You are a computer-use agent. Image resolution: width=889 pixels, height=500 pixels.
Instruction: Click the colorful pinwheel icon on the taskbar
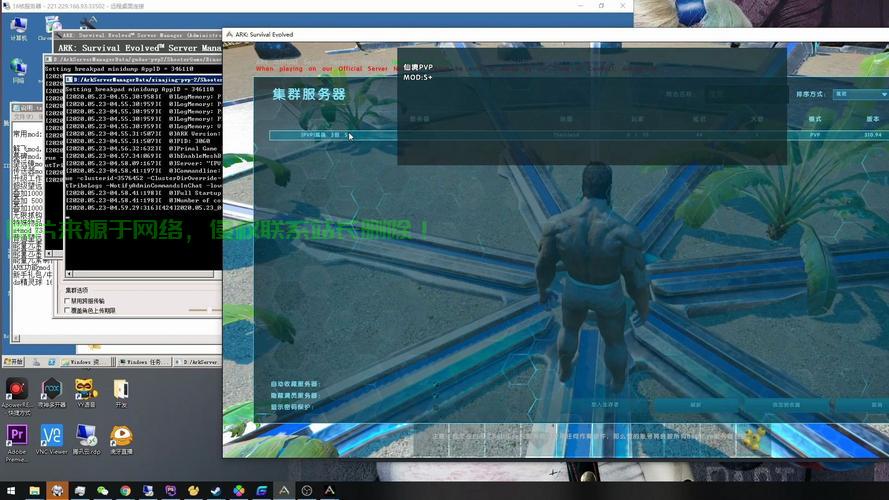[x=239, y=491]
